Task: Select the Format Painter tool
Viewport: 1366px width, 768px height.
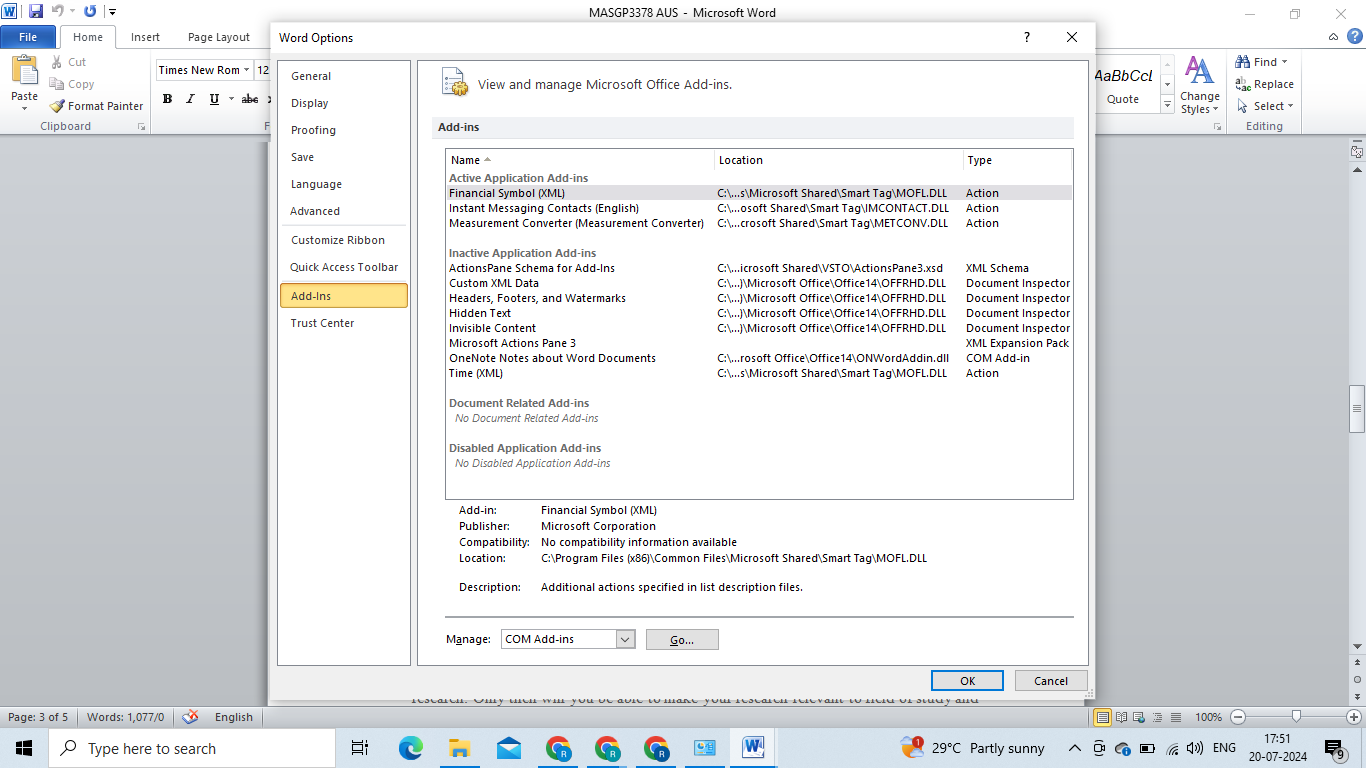Action: tap(96, 106)
